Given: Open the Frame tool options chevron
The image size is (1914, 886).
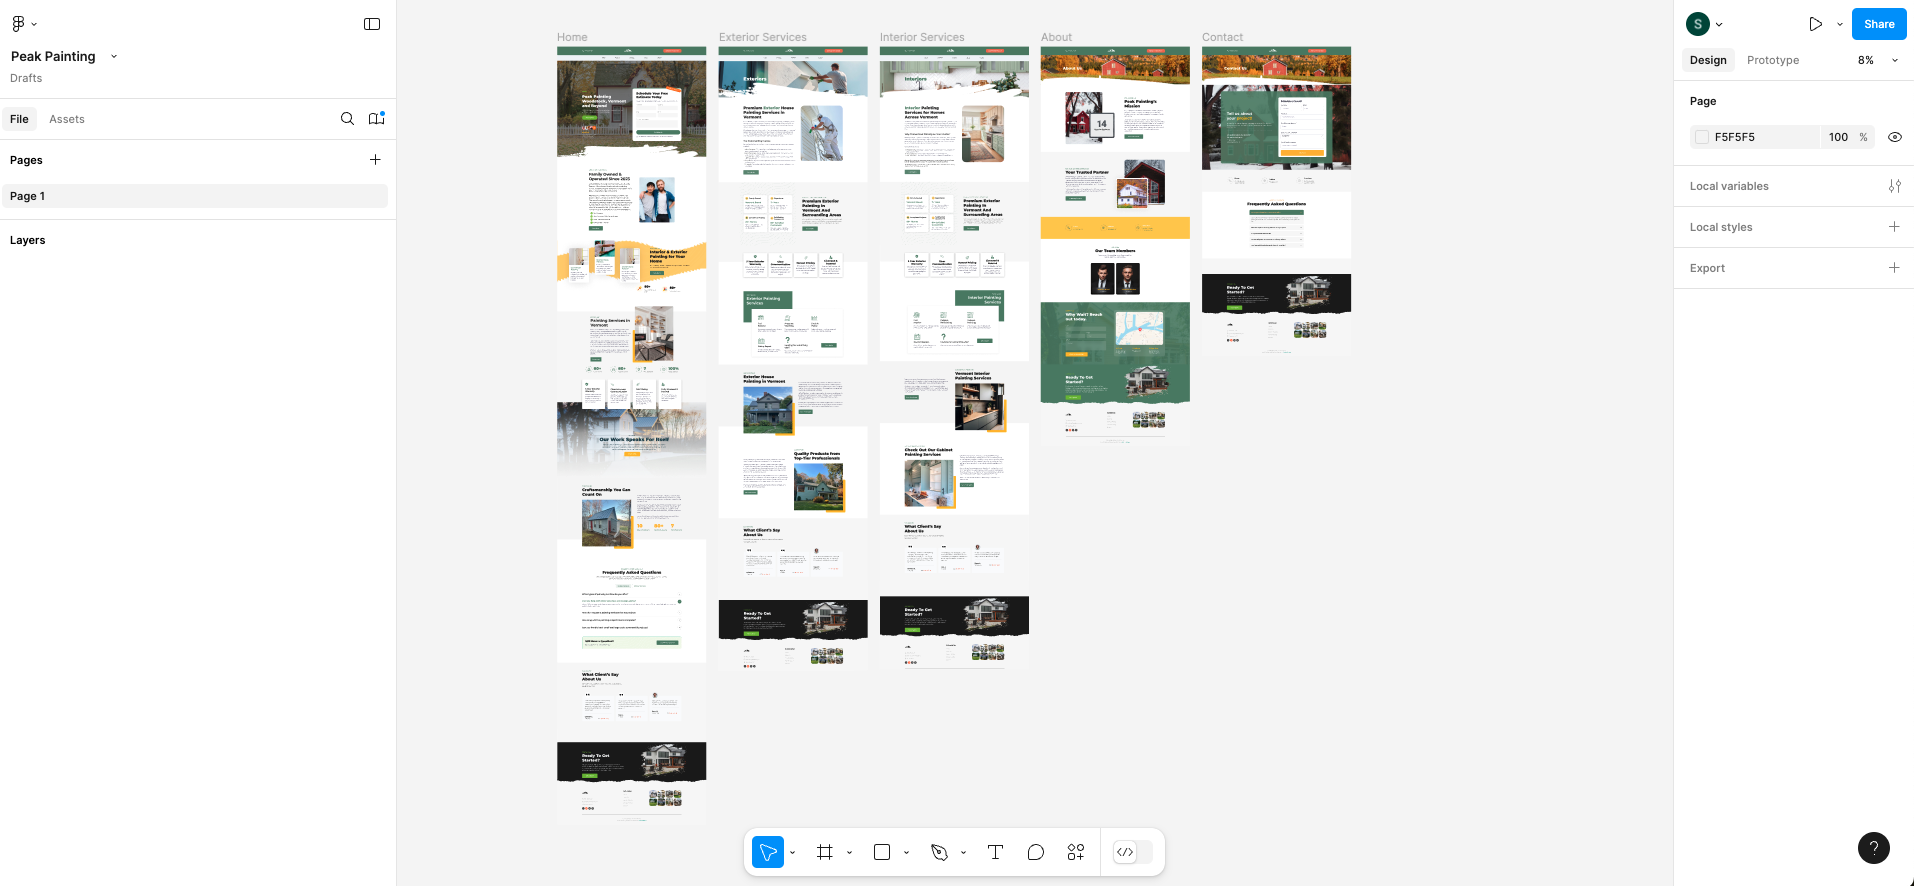Looking at the screenshot, I should tap(850, 853).
